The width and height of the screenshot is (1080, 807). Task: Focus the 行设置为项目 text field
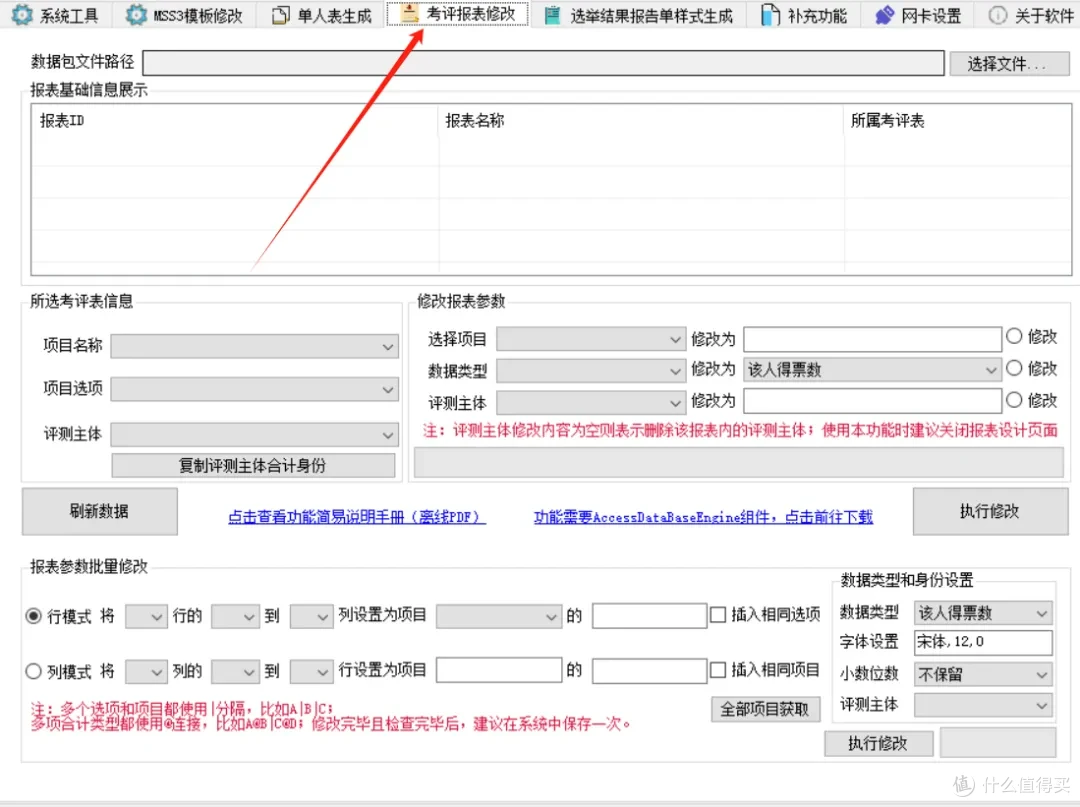[499, 670]
